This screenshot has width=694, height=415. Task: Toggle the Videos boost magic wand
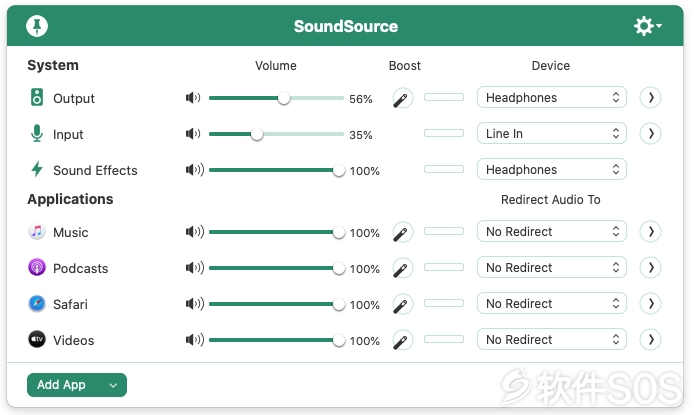coord(403,340)
